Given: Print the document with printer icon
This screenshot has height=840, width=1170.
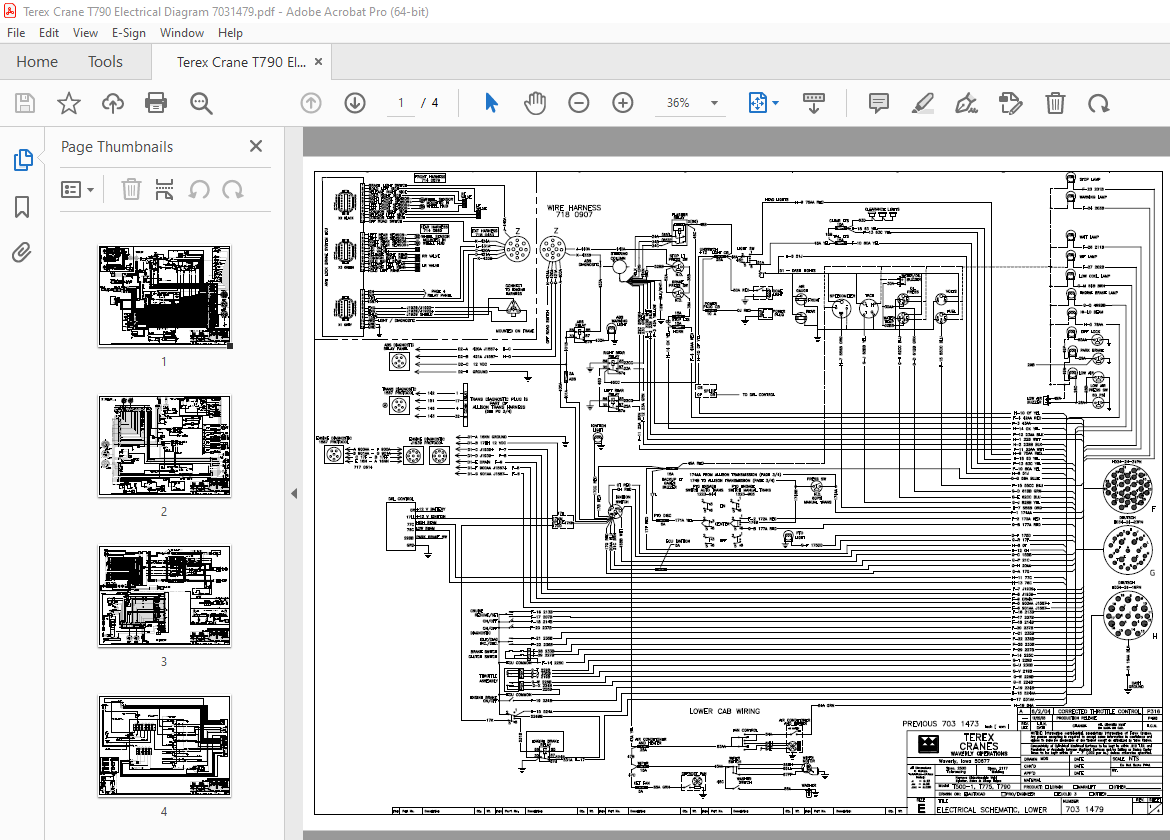Looking at the screenshot, I should coord(156,103).
